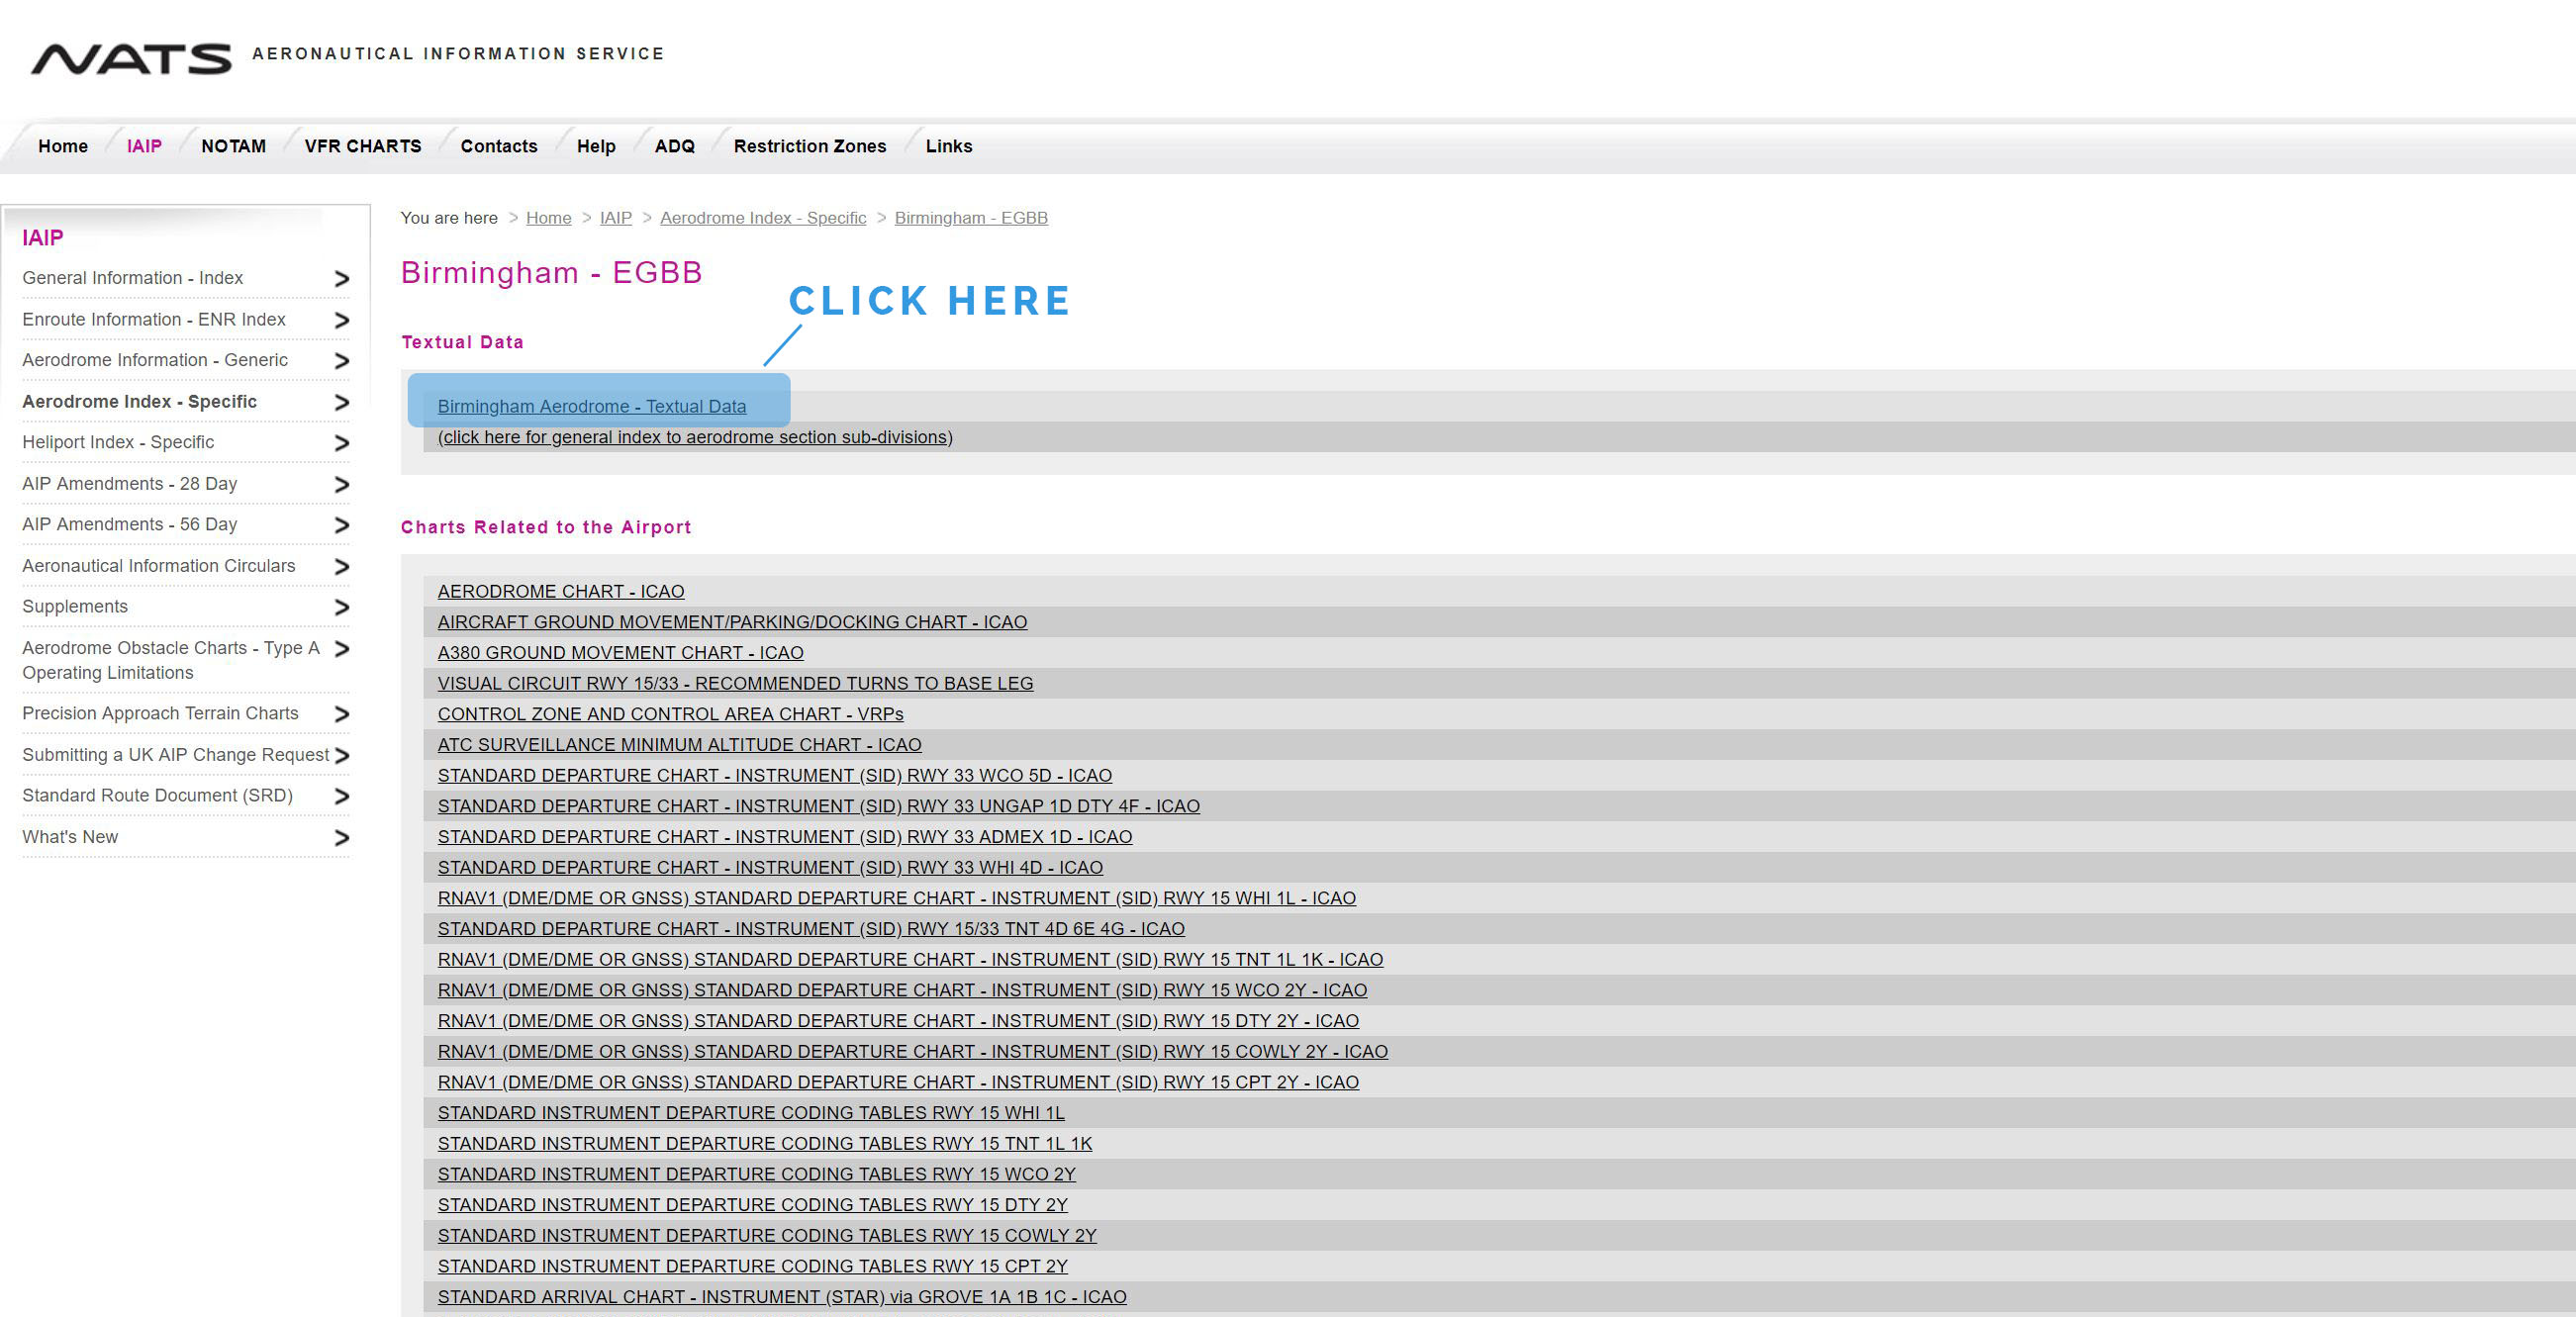Image resolution: width=2576 pixels, height=1317 pixels.
Task: Expand Aerodrome Index - Specific chevron
Action: click(341, 402)
